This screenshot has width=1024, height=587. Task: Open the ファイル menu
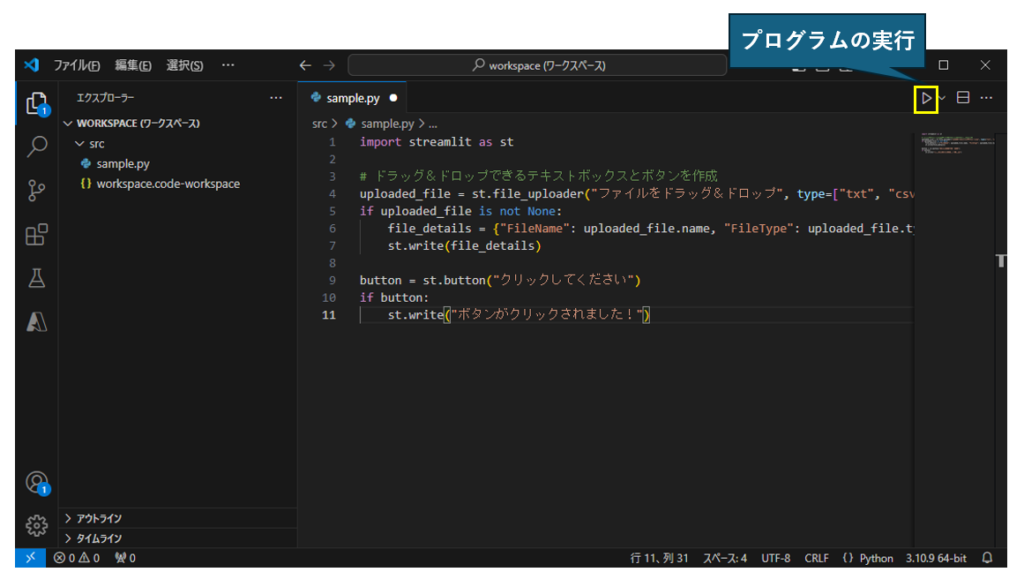pos(76,65)
